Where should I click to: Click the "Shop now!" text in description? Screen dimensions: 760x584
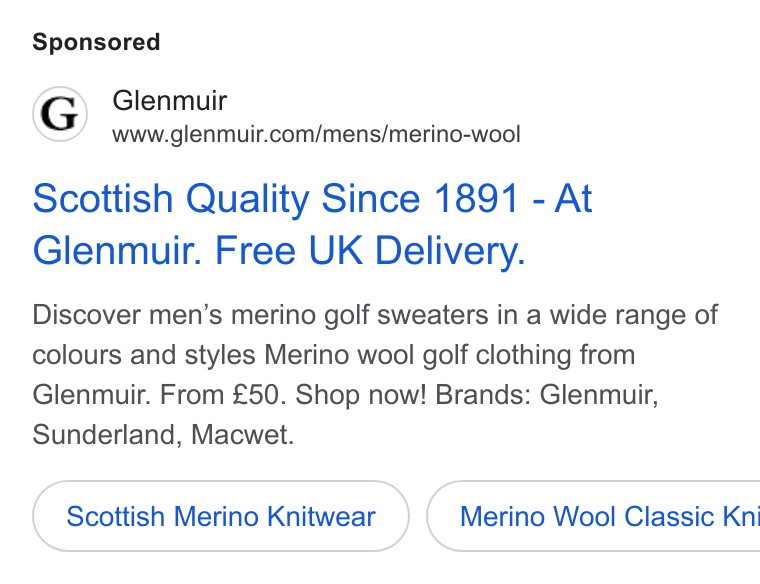pyautogui.click(x=361, y=395)
